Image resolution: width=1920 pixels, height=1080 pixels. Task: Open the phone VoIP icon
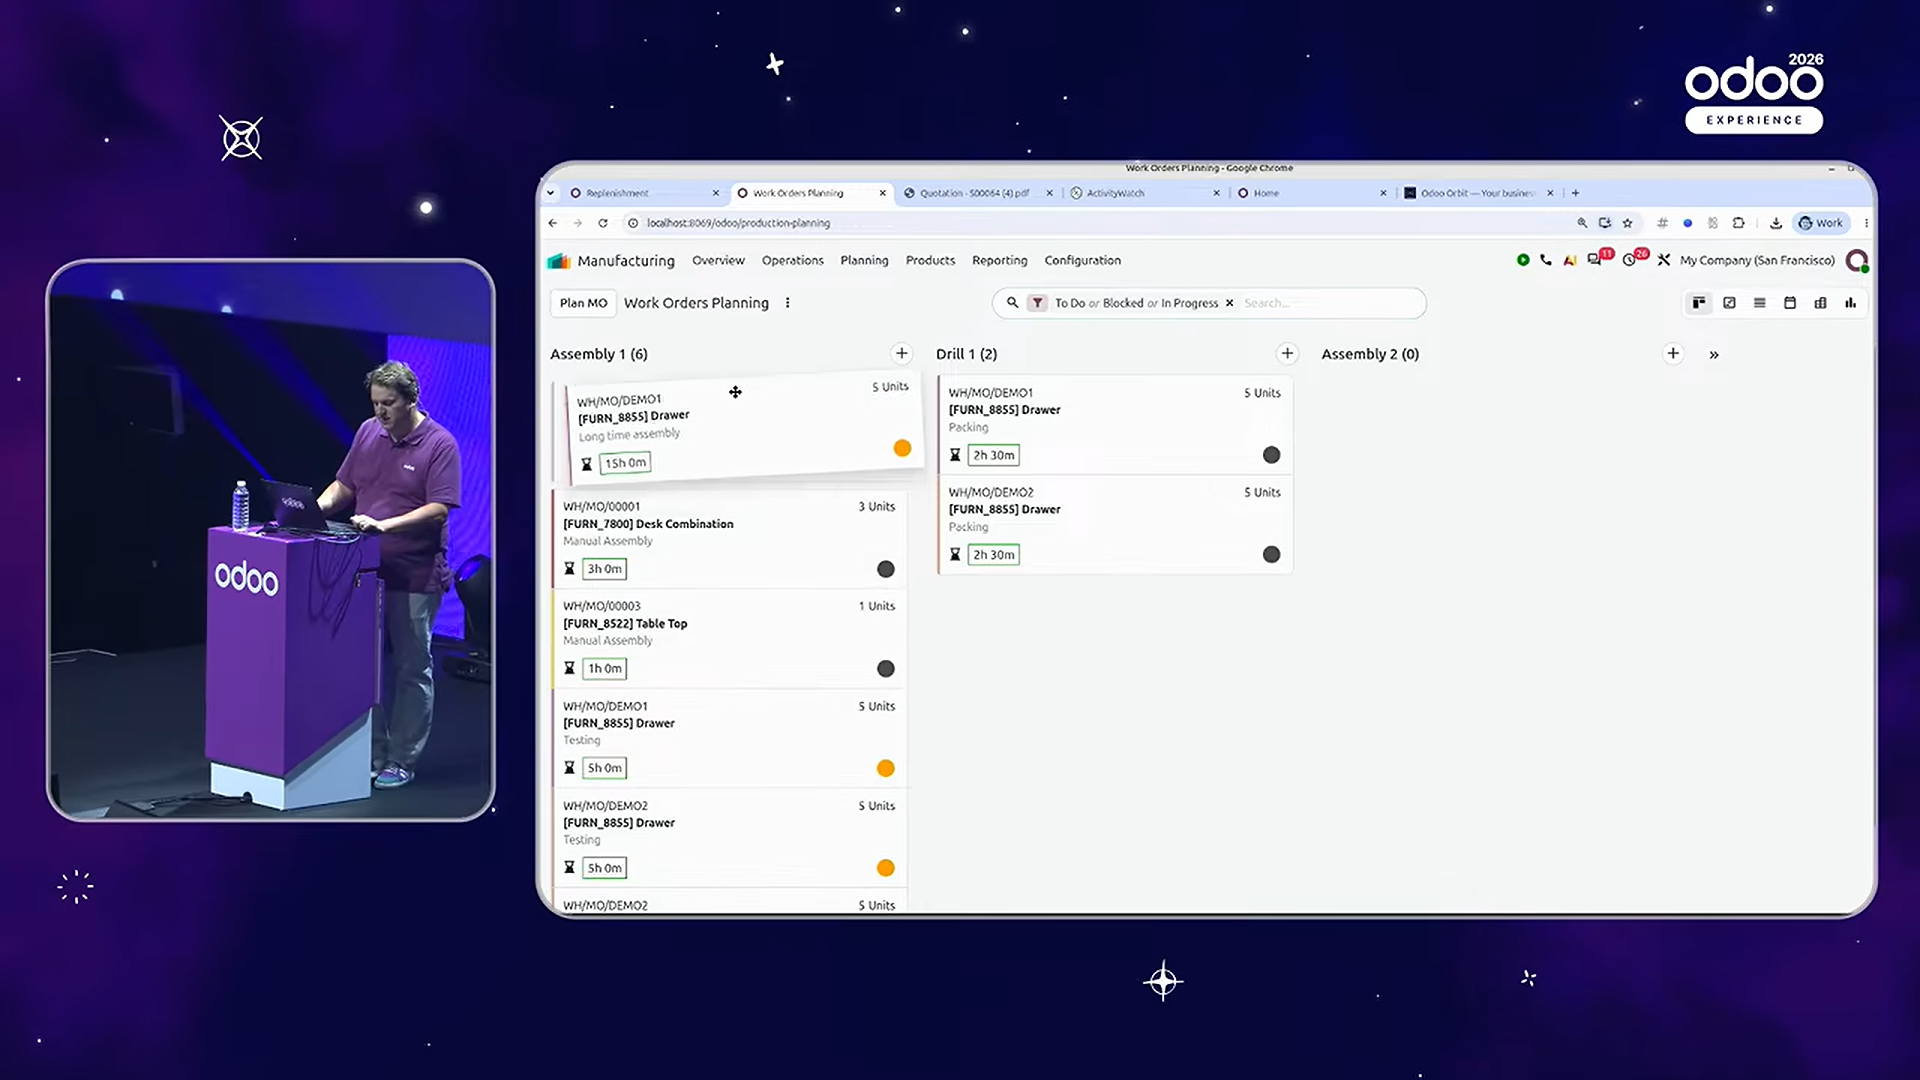1546,260
